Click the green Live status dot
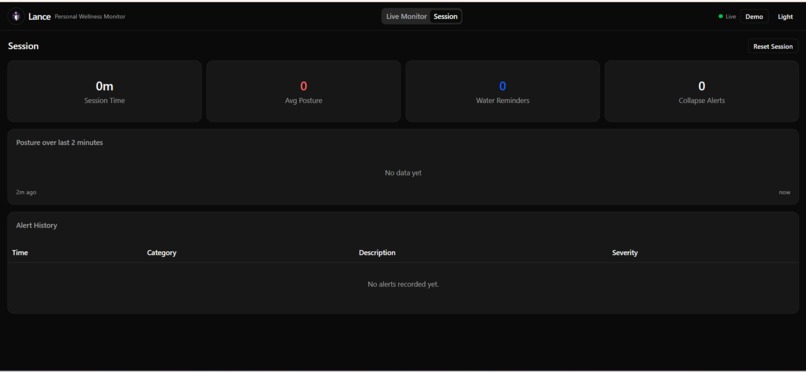 (721, 16)
